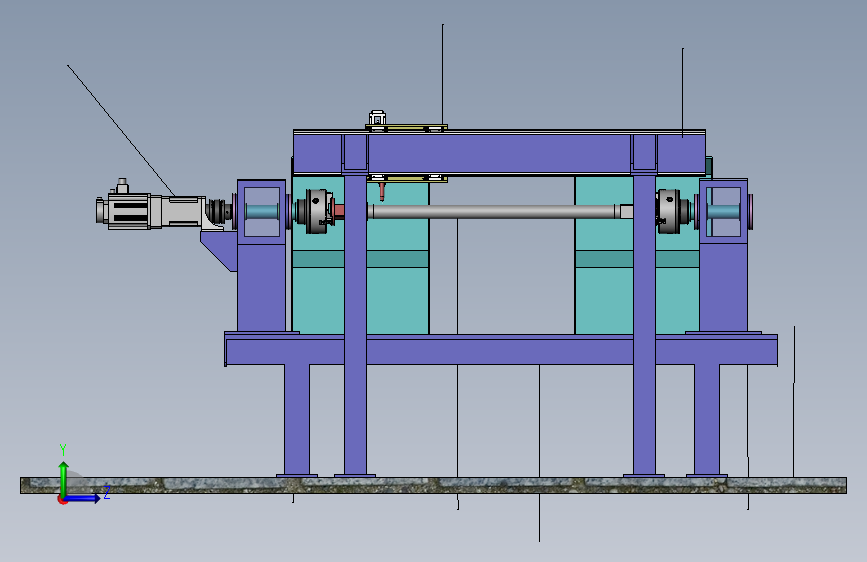Click the long gray shaft workpiece
The image size is (867, 562).
pos(500,211)
